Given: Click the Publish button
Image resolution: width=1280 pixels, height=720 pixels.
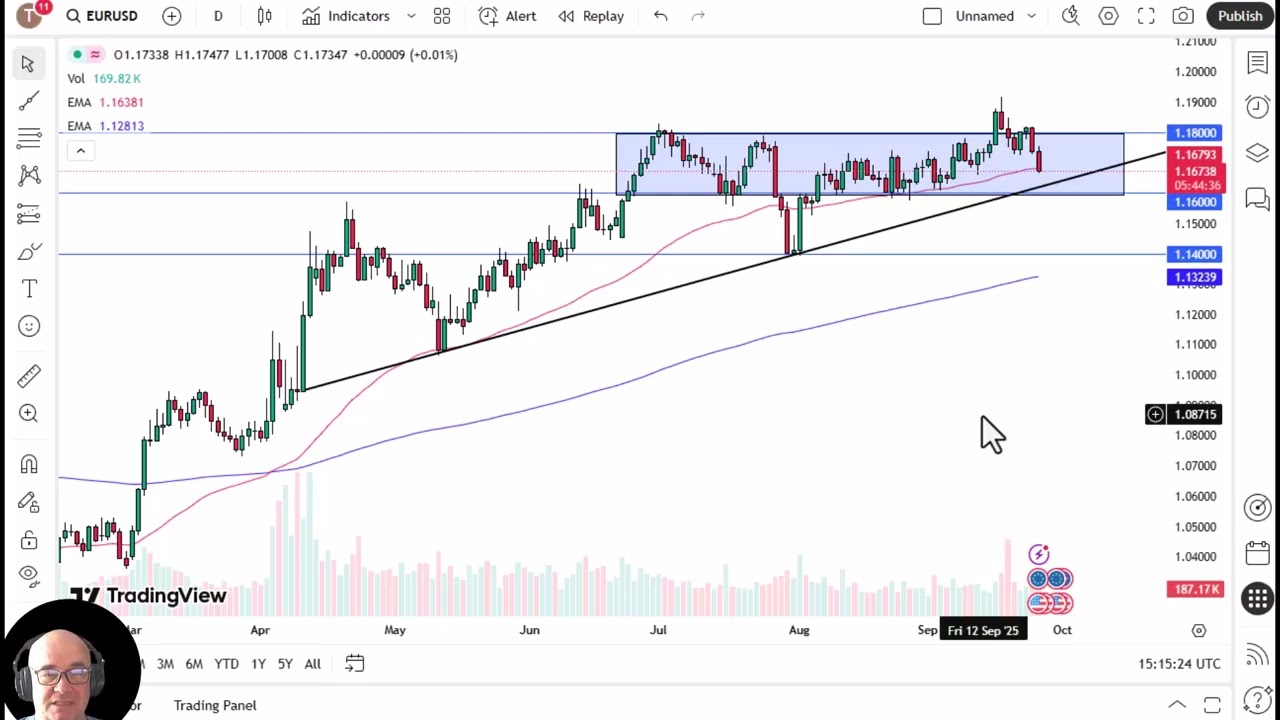Looking at the screenshot, I should (1240, 16).
